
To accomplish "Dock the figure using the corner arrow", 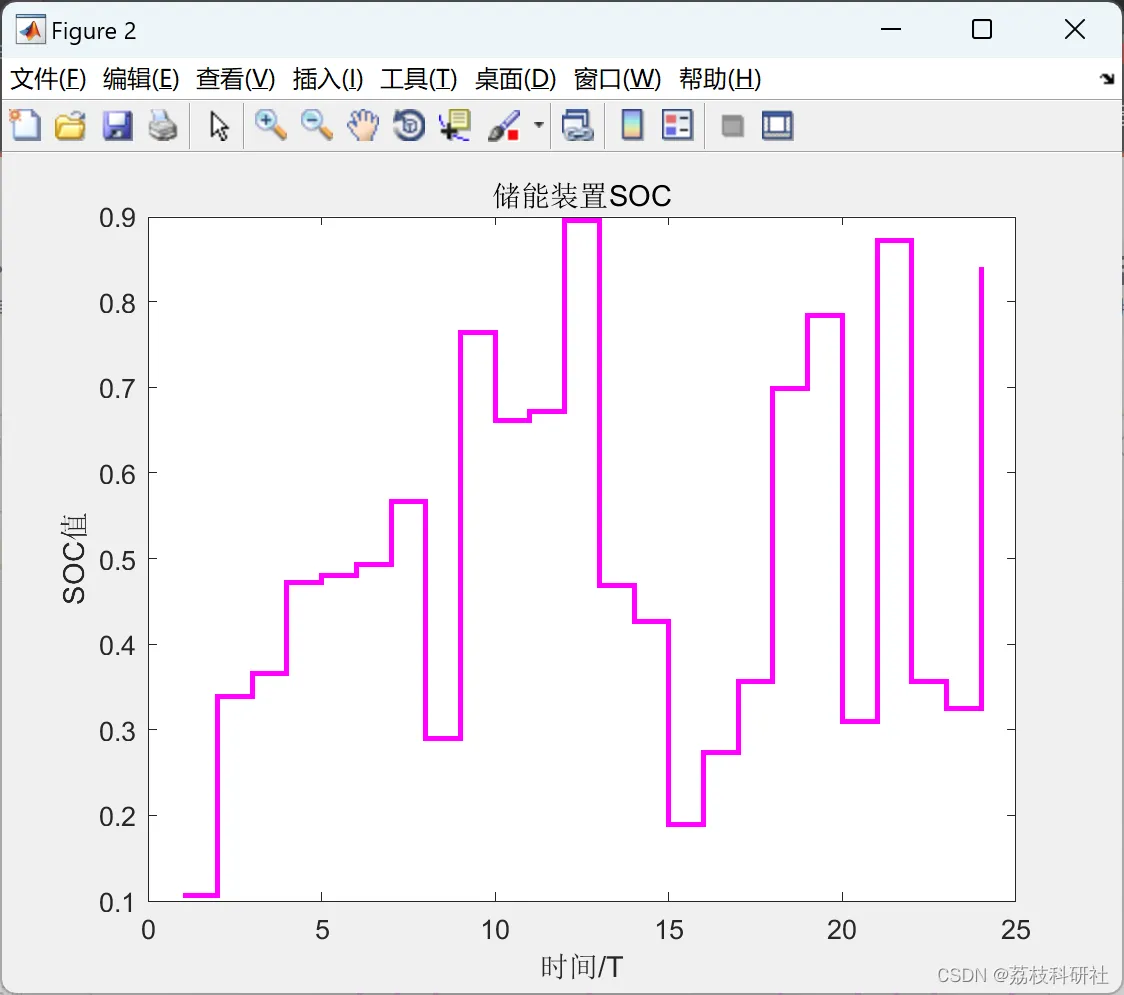I will pos(1107,79).
